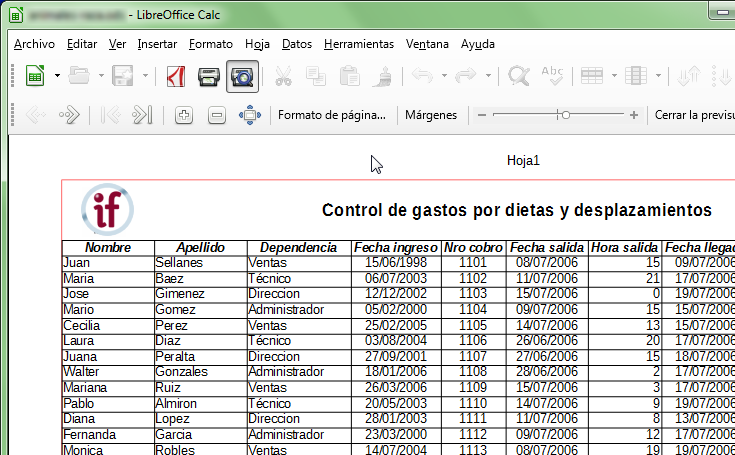Toggle the Márgenes button
This screenshot has height=455, width=735.
click(431, 115)
